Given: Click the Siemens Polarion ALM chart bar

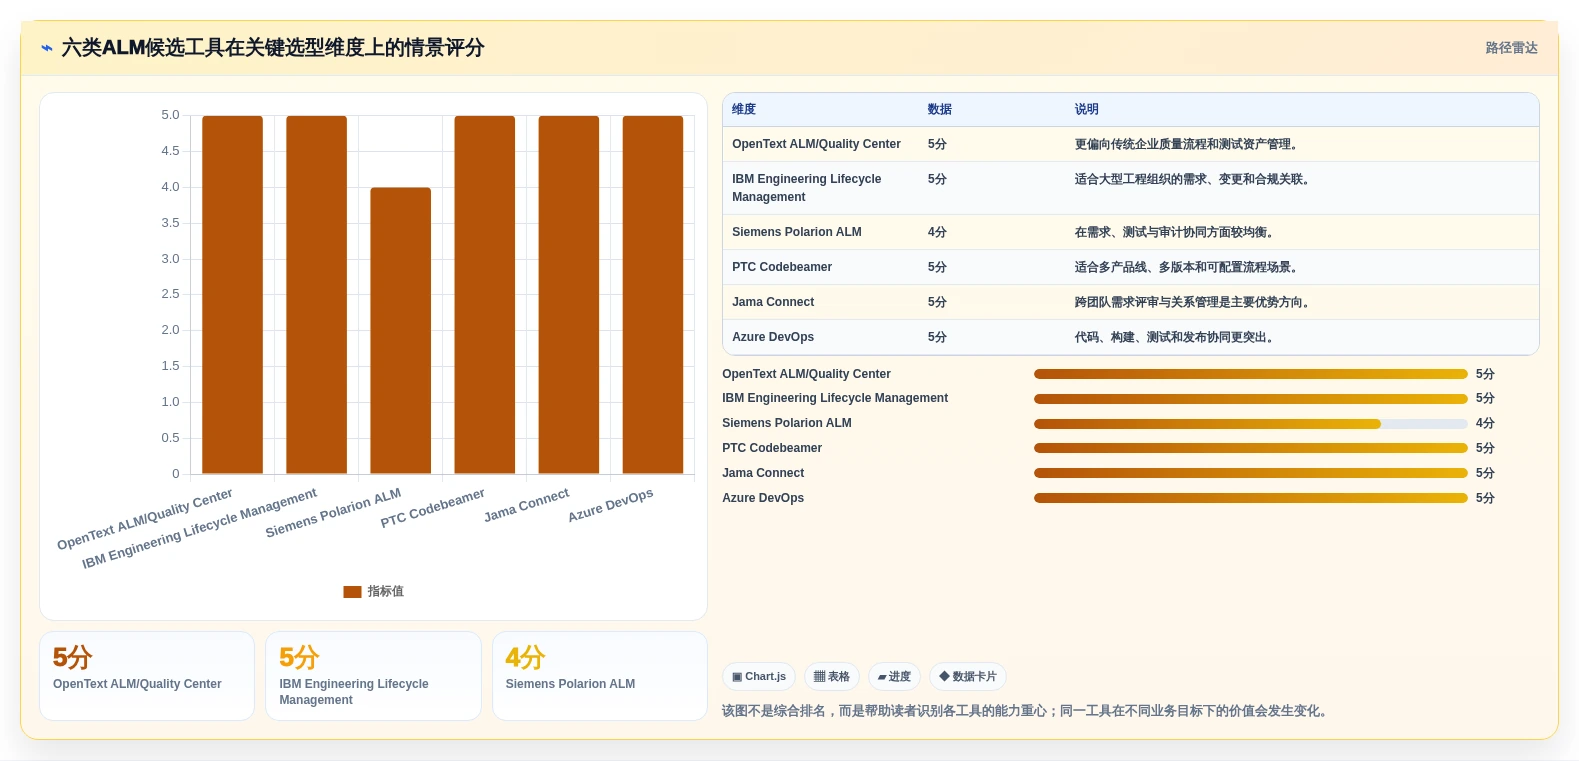Looking at the screenshot, I should pos(401,331).
